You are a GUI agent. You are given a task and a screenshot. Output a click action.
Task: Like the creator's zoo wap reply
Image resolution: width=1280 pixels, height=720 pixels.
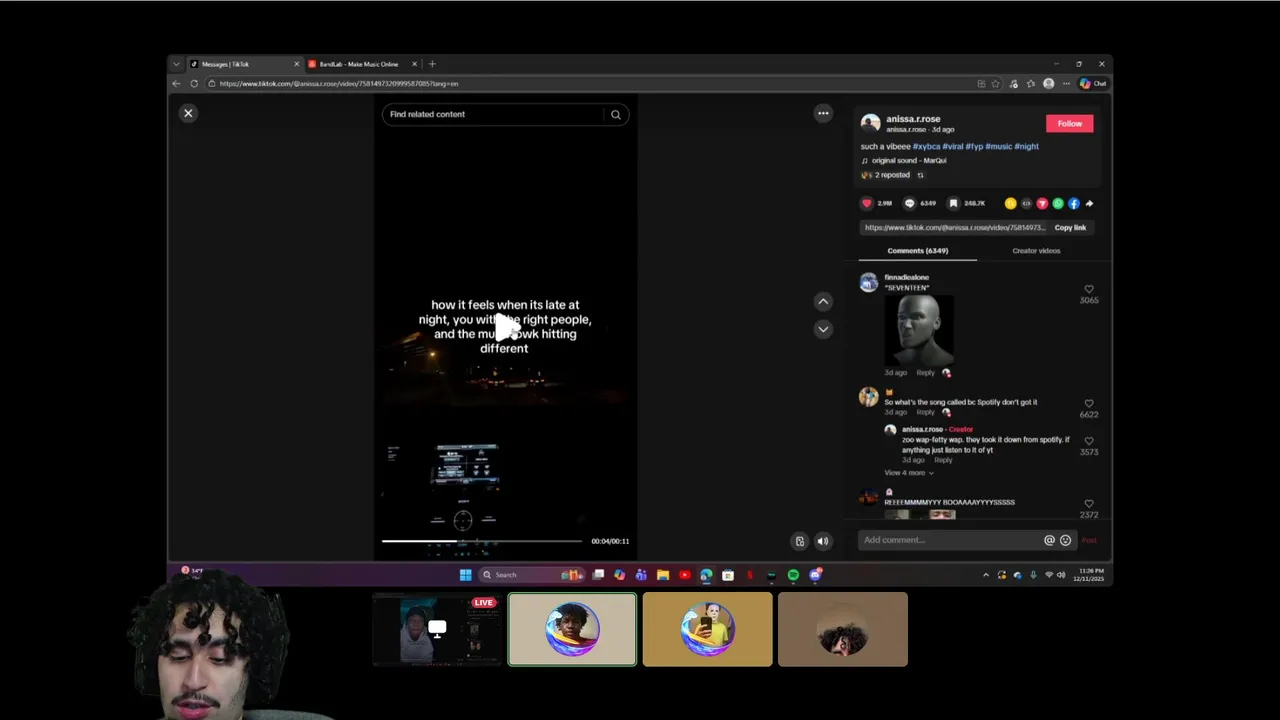click(1089, 440)
